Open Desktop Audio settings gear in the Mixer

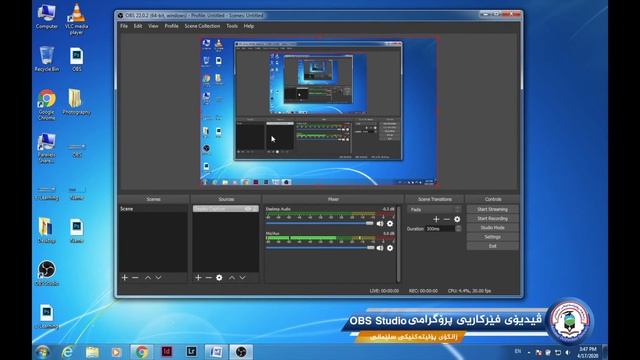390,224
